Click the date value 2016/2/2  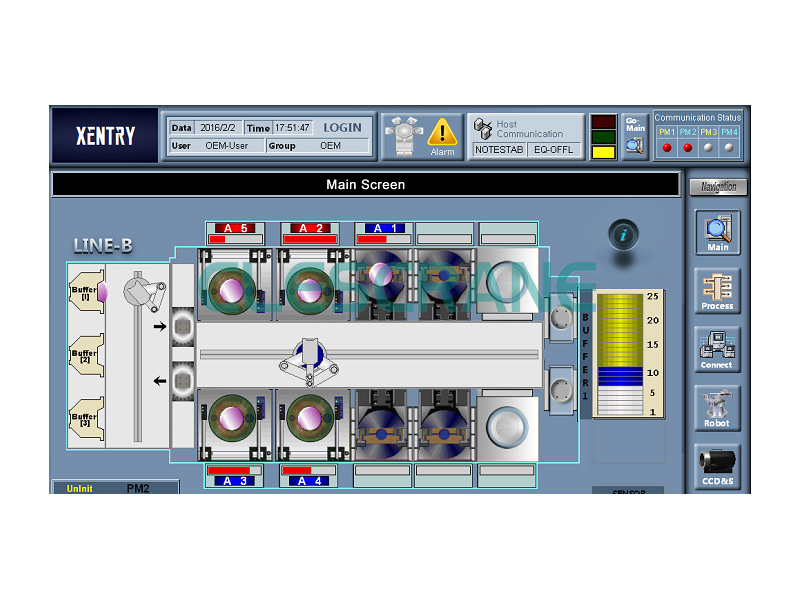[x=218, y=128]
